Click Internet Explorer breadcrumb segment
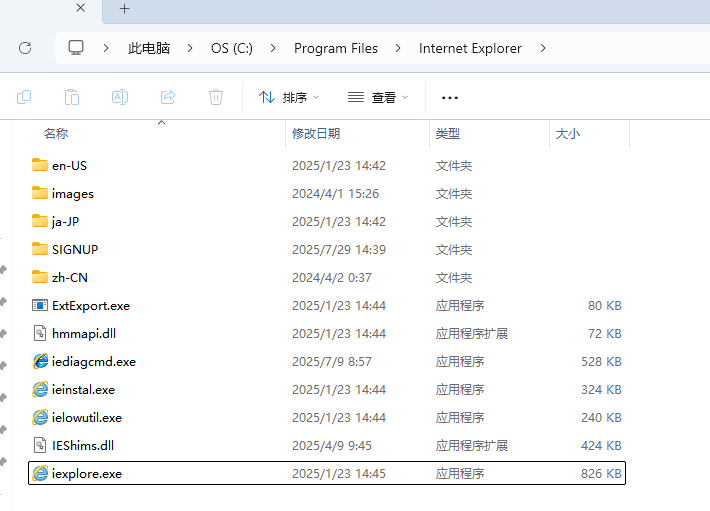 click(x=470, y=48)
